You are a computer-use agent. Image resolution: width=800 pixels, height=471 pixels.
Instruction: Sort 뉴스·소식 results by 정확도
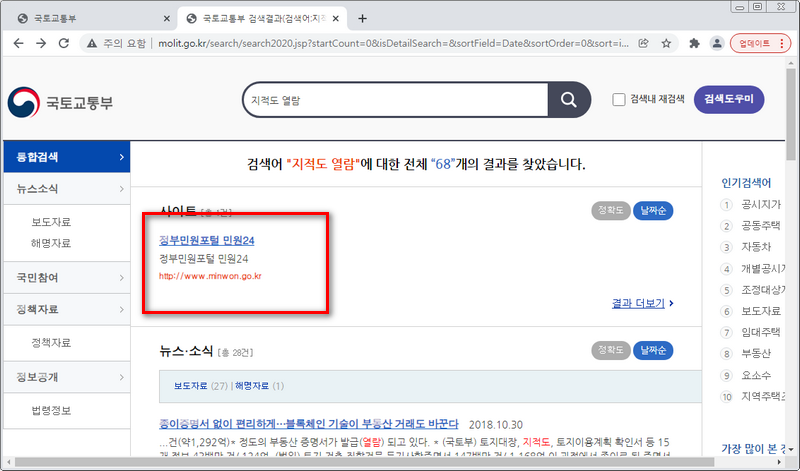pos(611,350)
